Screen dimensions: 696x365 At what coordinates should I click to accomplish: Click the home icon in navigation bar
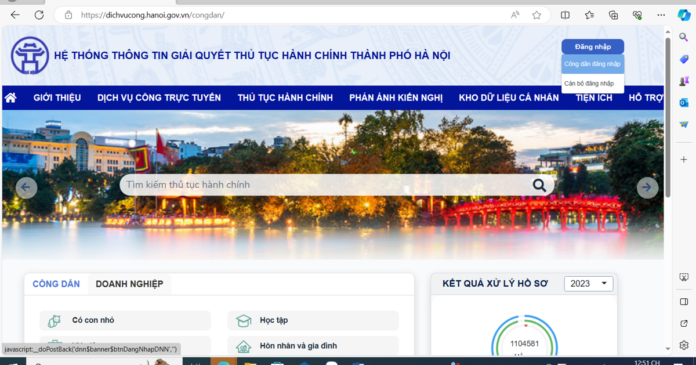11,98
